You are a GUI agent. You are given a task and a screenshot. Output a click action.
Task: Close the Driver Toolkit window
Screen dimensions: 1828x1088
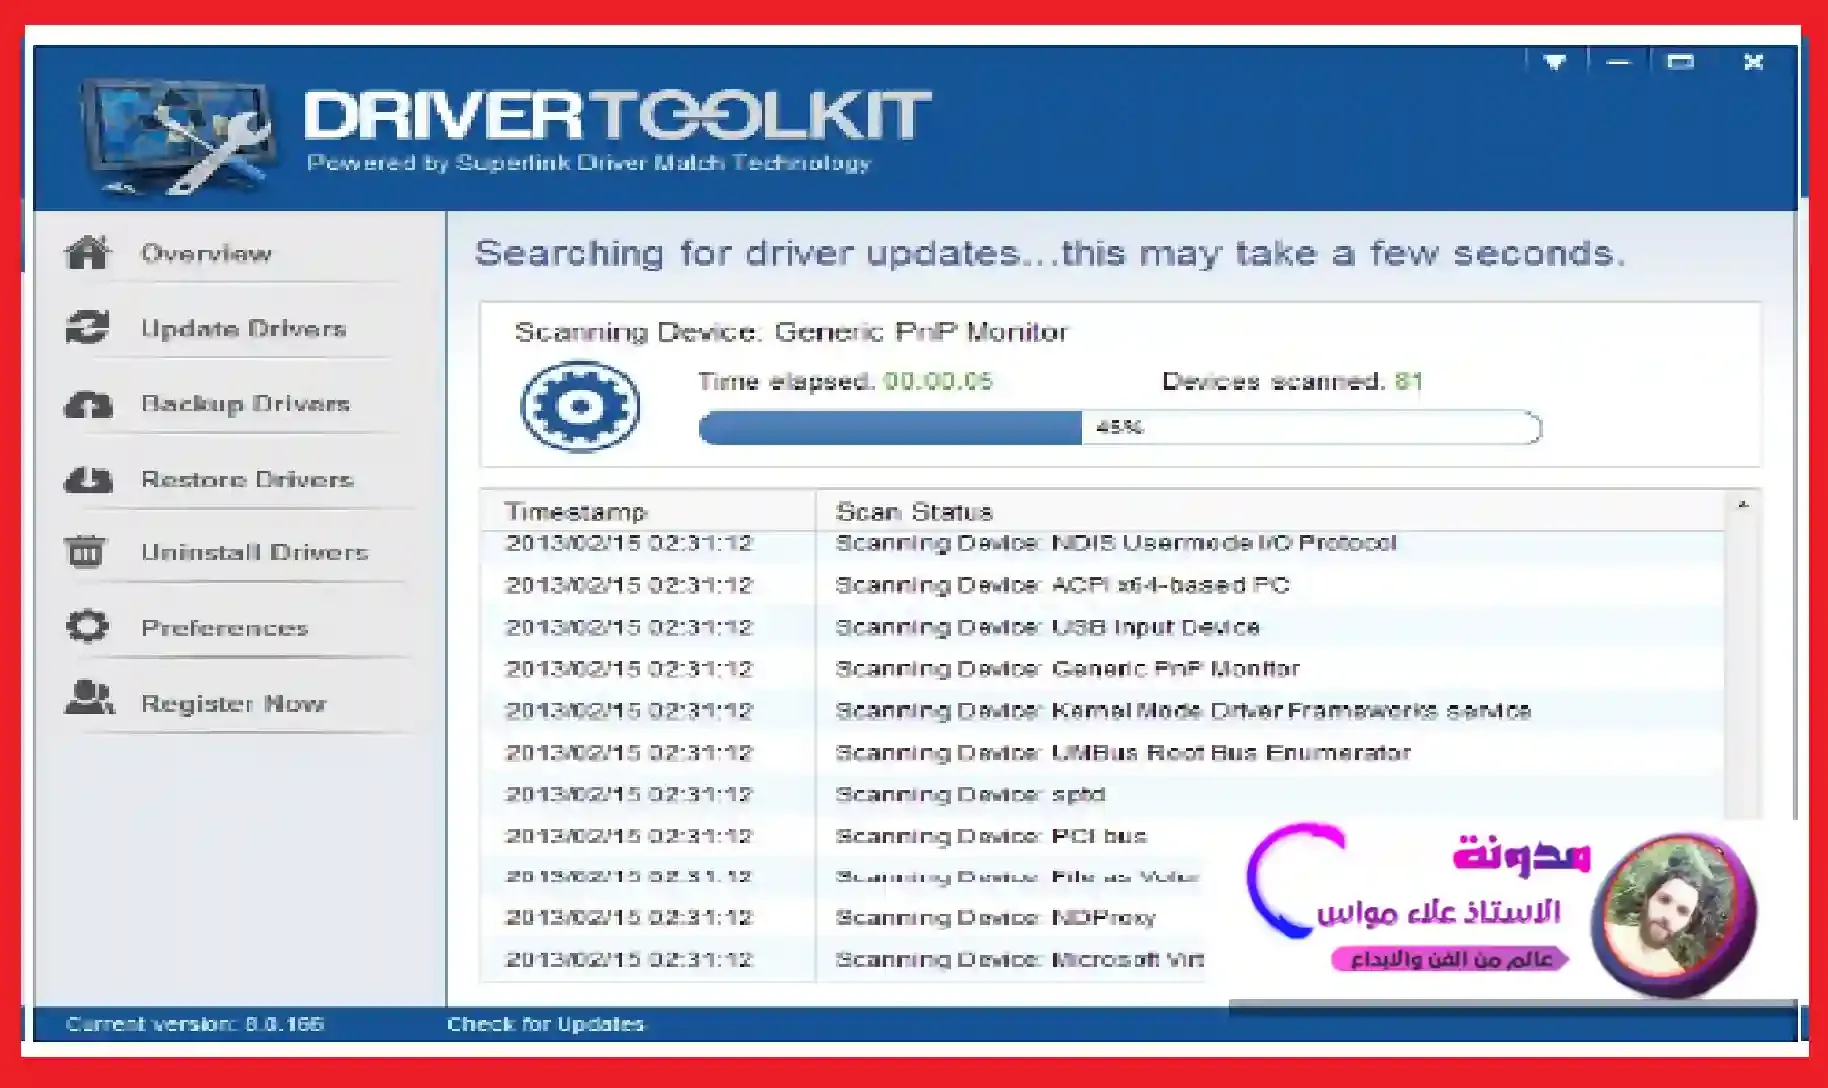pyautogui.click(x=1753, y=62)
